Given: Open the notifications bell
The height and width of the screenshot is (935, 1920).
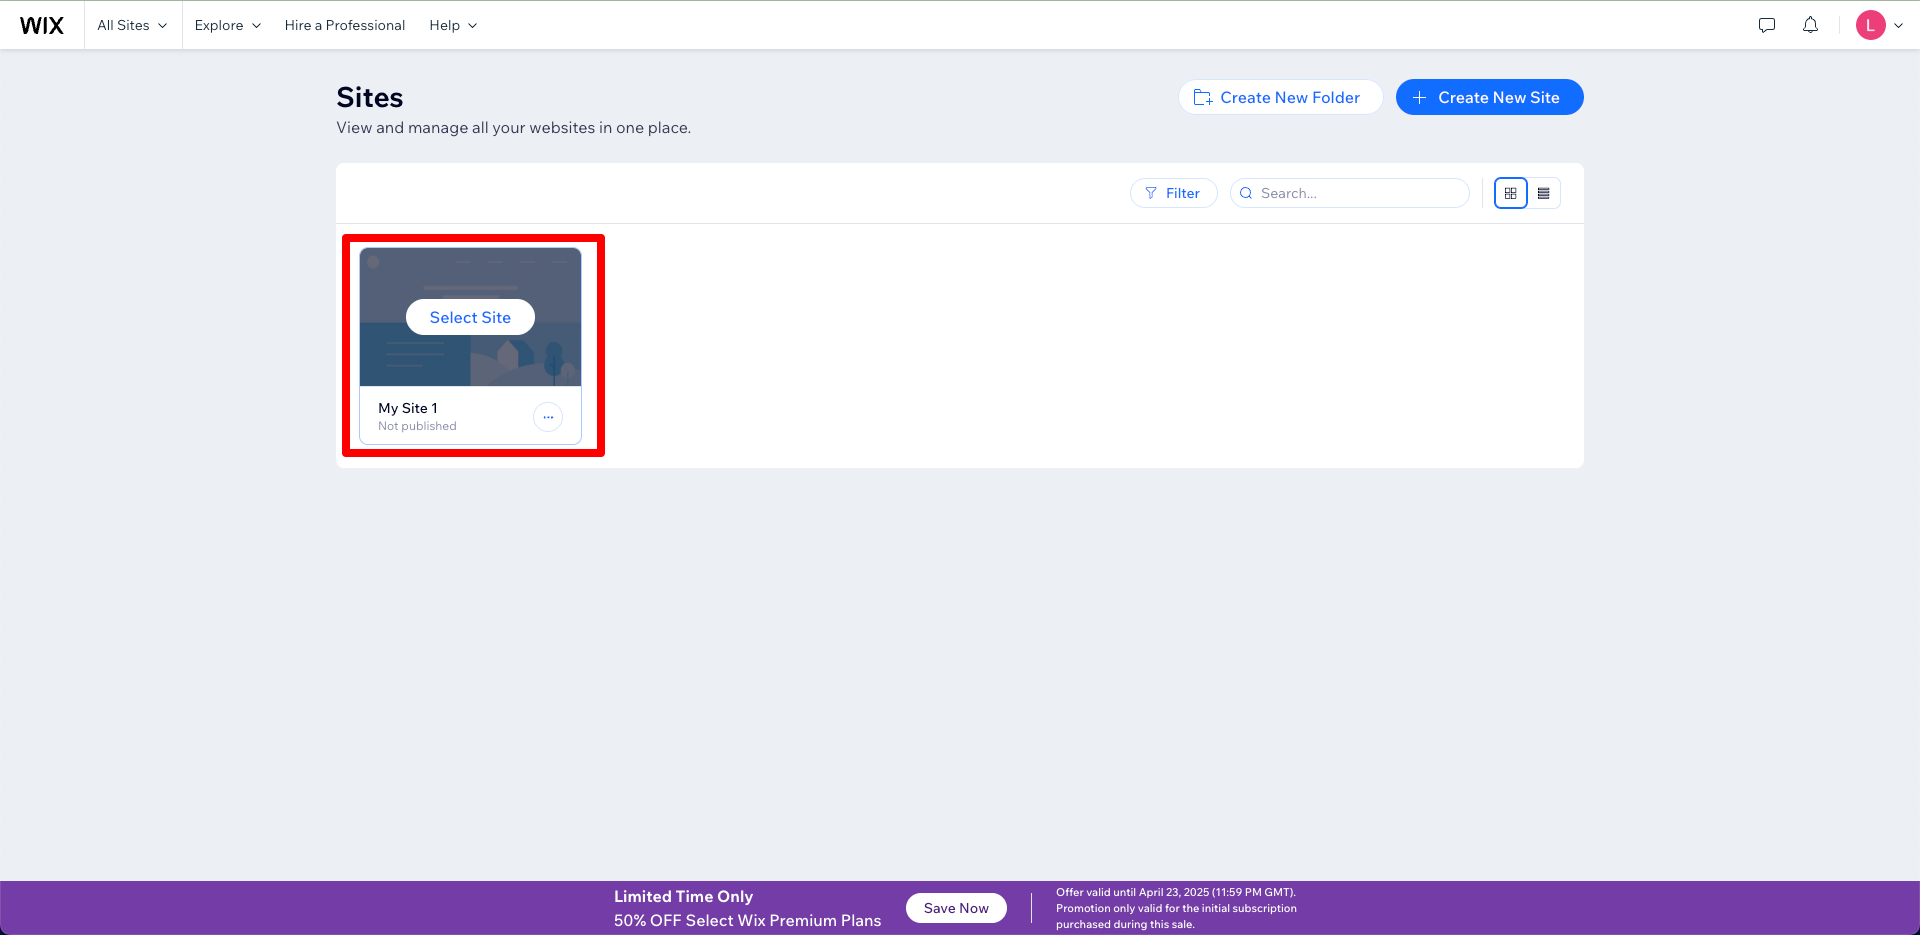Looking at the screenshot, I should [x=1810, y=25].
